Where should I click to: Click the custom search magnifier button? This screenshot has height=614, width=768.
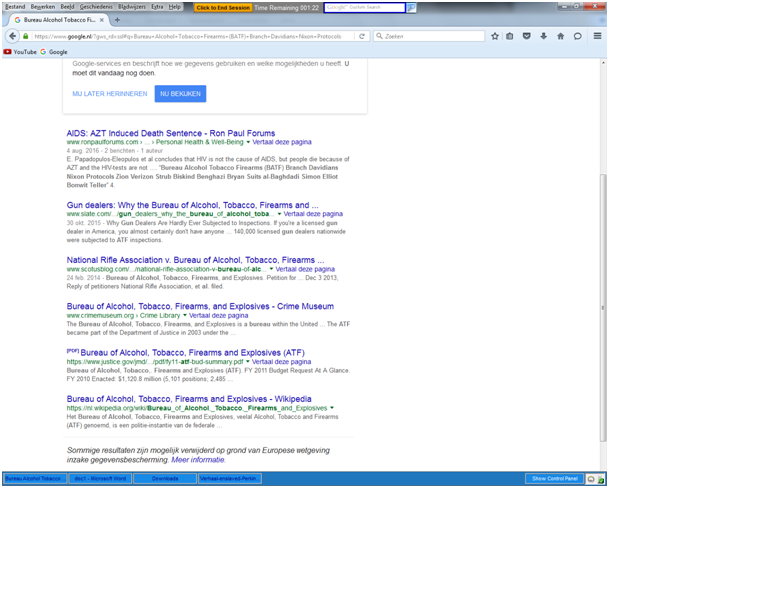(411, 7)
